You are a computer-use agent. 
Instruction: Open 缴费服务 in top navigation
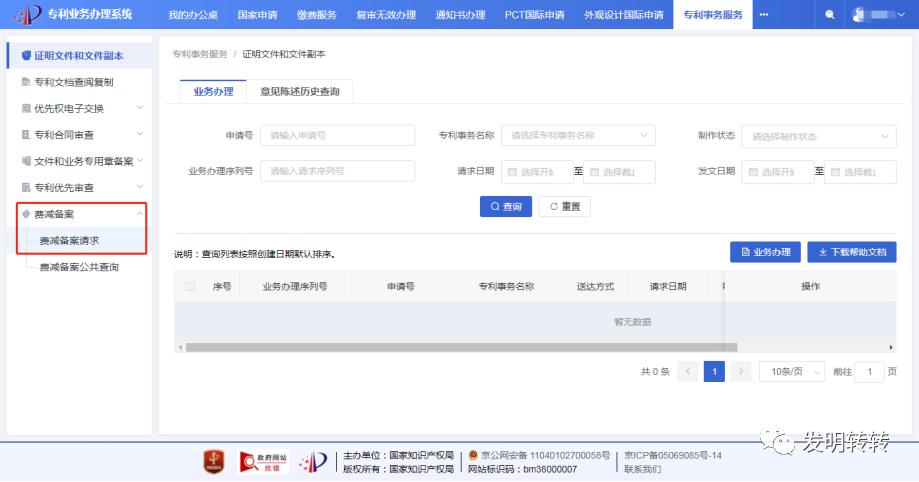point(316,15)
